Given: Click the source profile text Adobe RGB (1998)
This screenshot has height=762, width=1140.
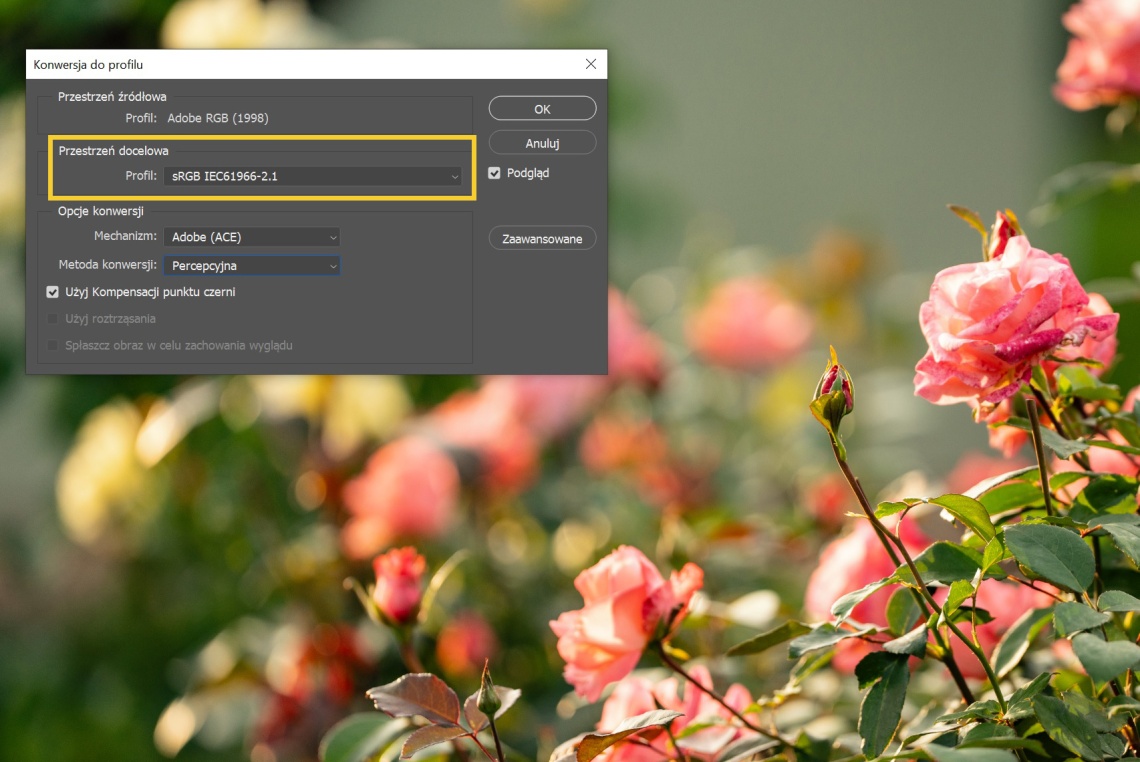Looking at the screenshot, I should point(218,118).
